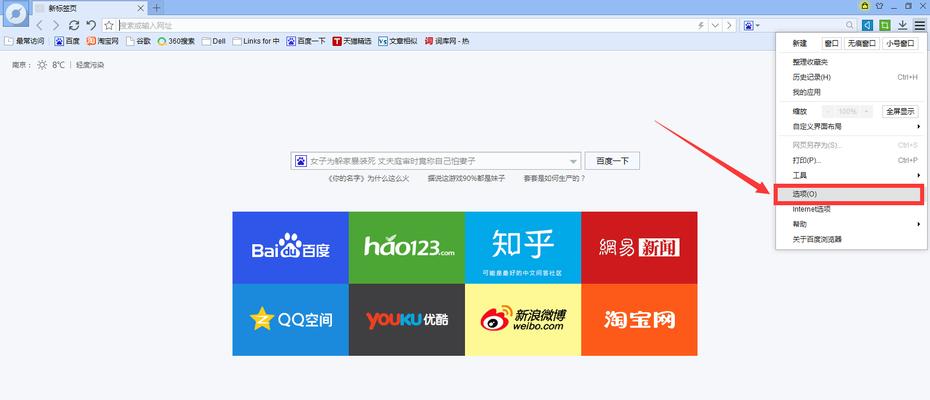Viewport: 930px width, 400px height.
Task: Click the sunny weather icon
Action: (x=42, y=65)
